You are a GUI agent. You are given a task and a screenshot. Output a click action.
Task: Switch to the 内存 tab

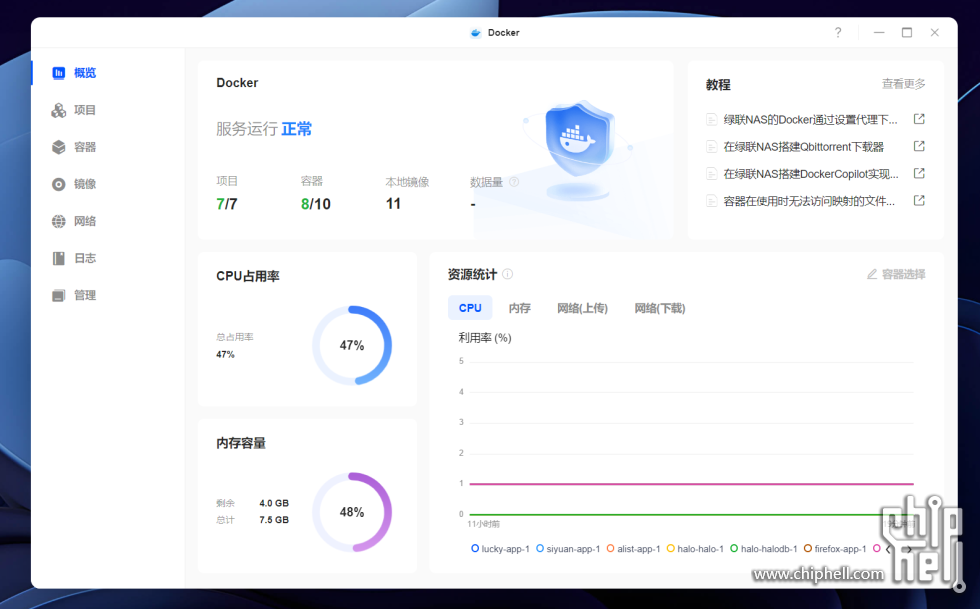(x=519, y=308)
